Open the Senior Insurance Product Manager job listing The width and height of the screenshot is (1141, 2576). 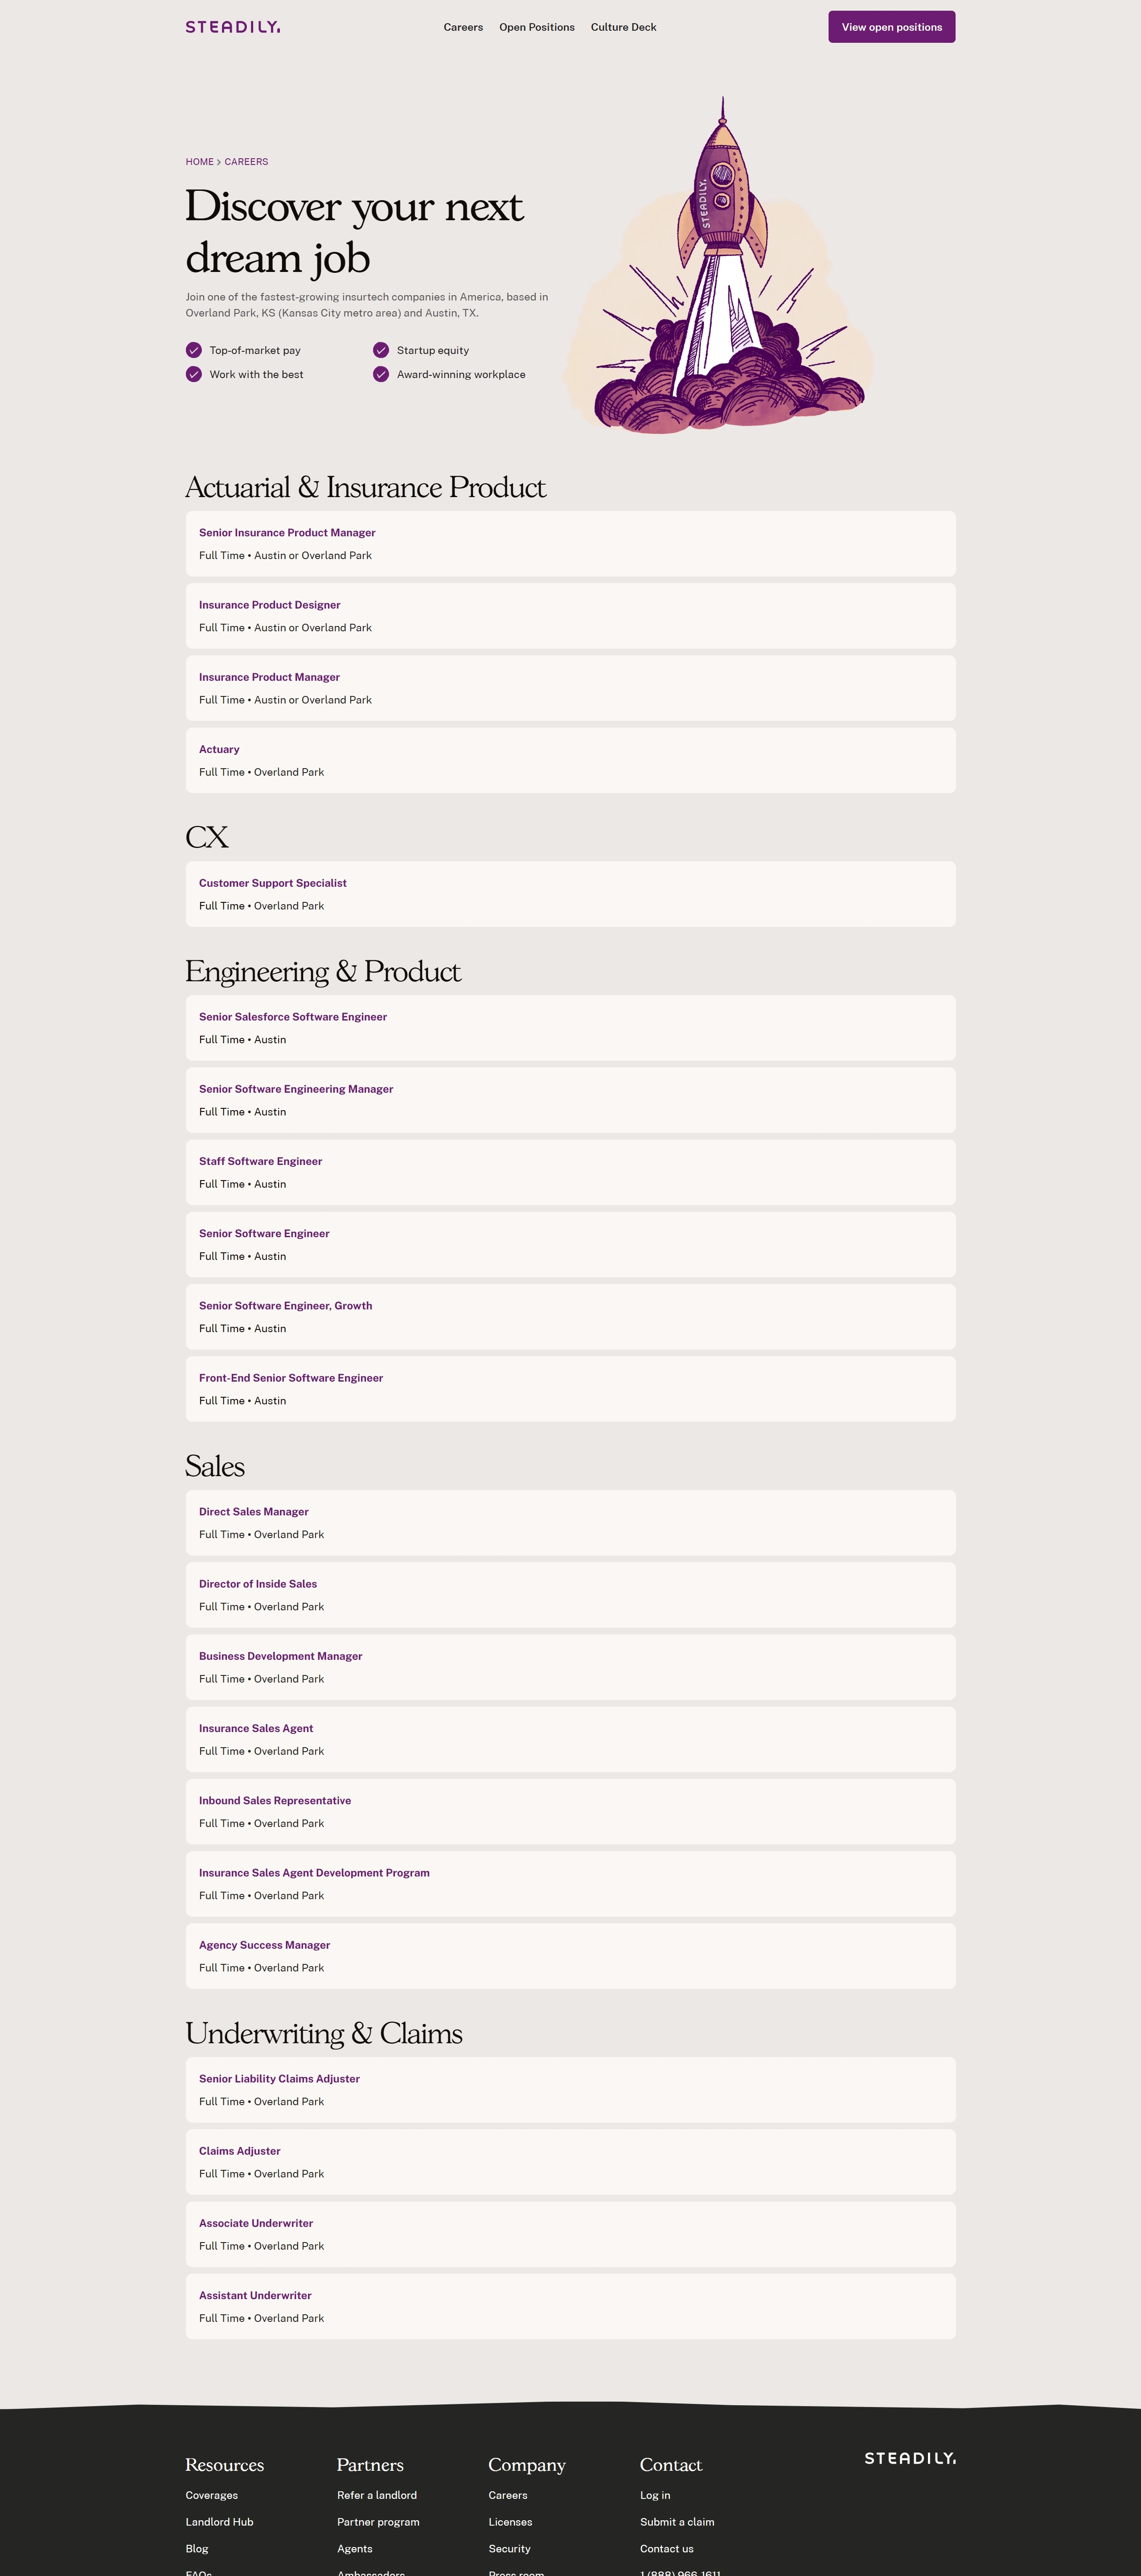click(287, 533)
